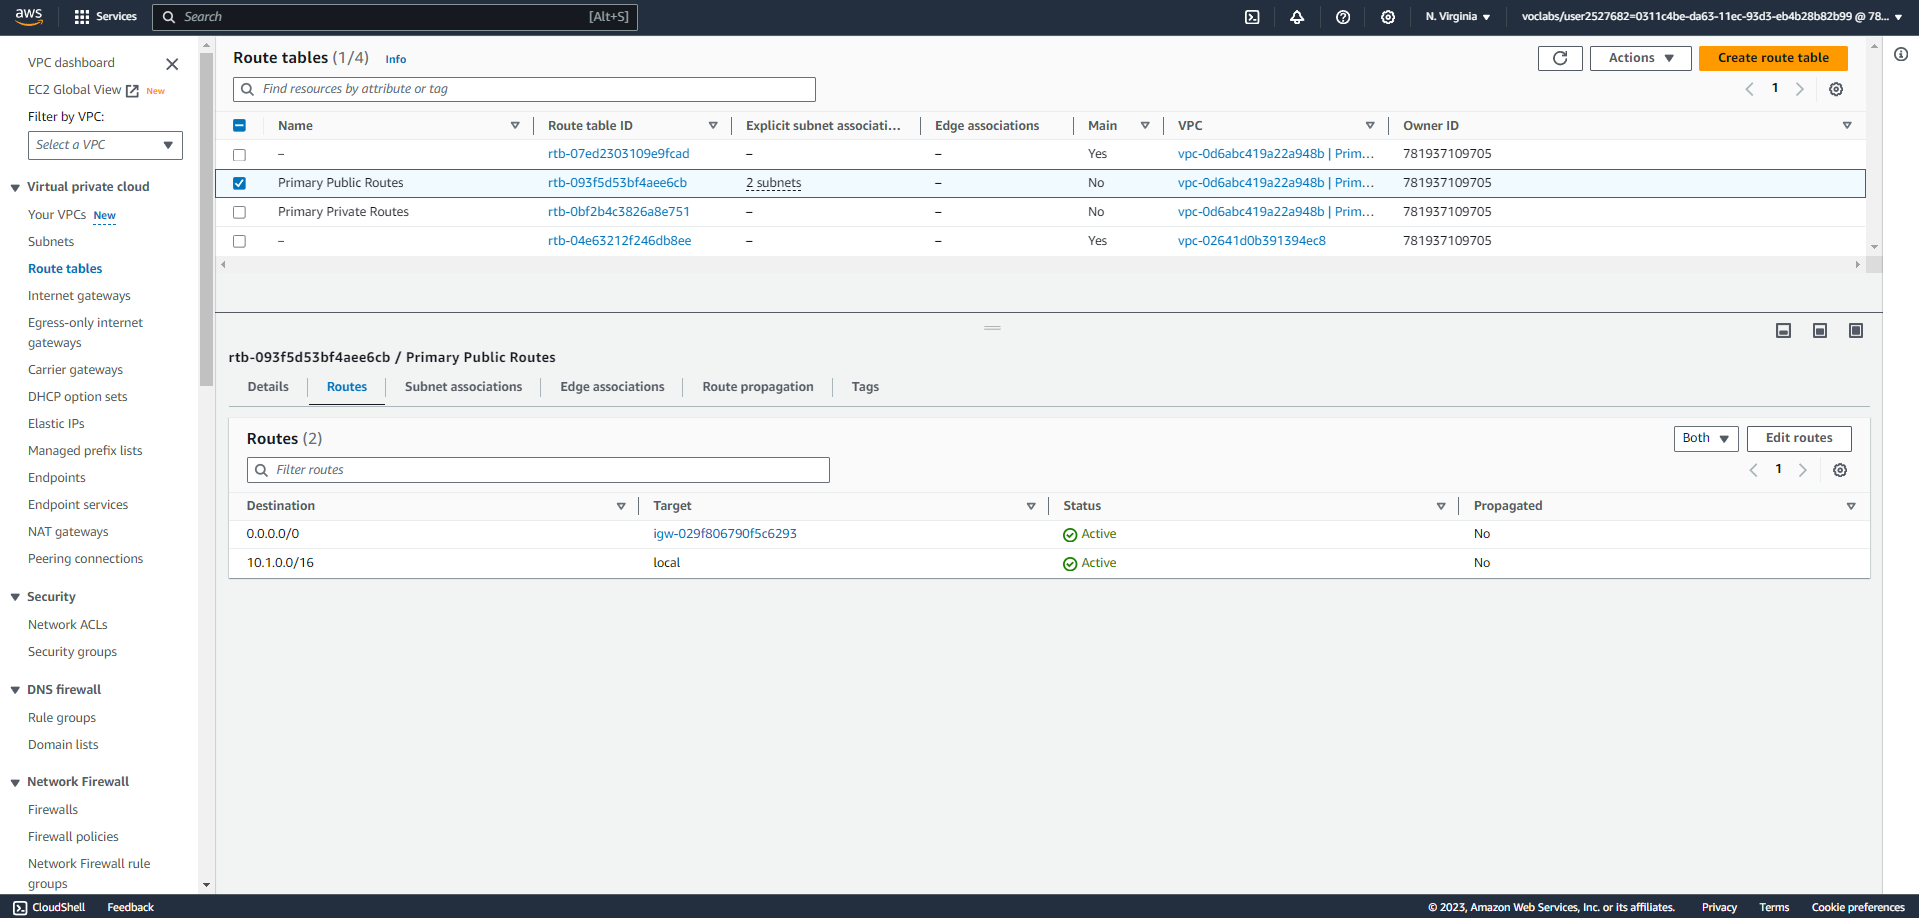Select the Primary Private Routes checkbox

(x=239, y=212)
